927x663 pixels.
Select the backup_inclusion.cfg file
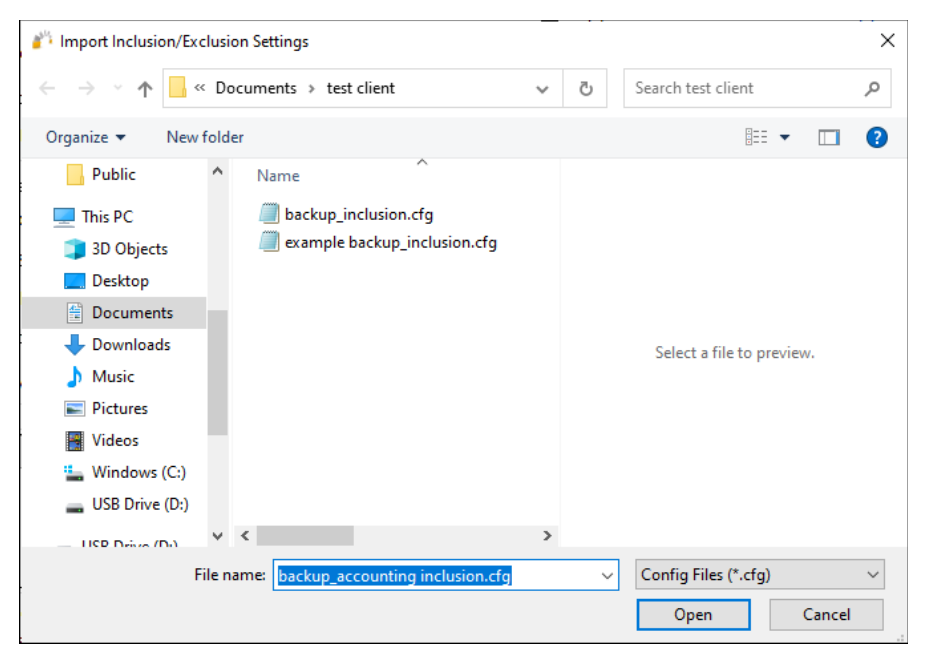359,214
